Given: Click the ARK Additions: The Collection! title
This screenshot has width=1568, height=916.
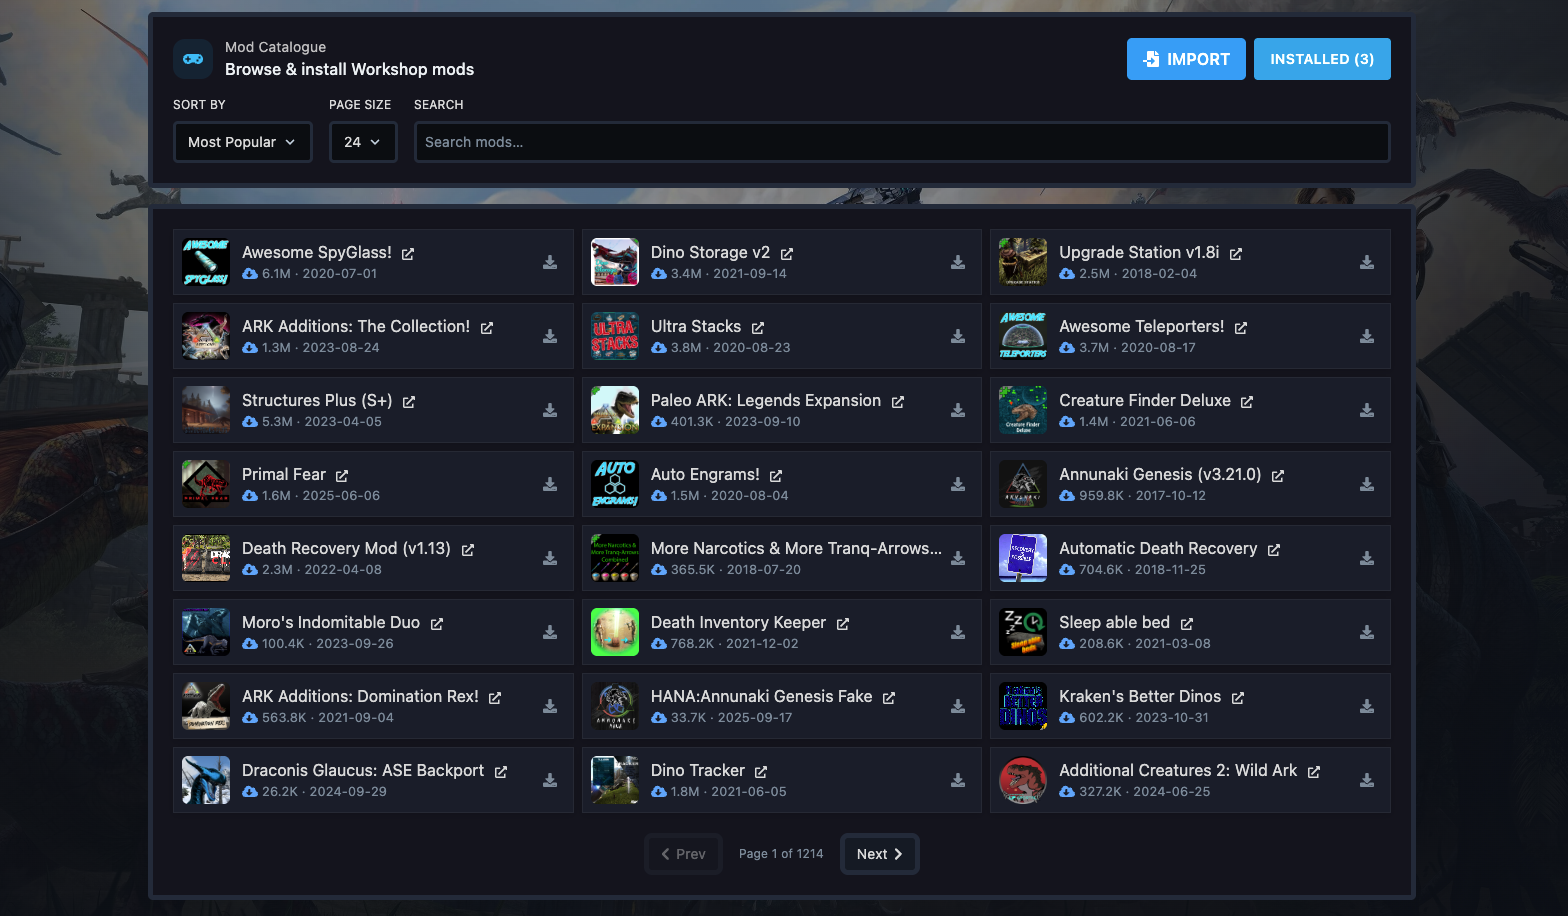Looking at the screenshot, I should [x=356, y=326].
